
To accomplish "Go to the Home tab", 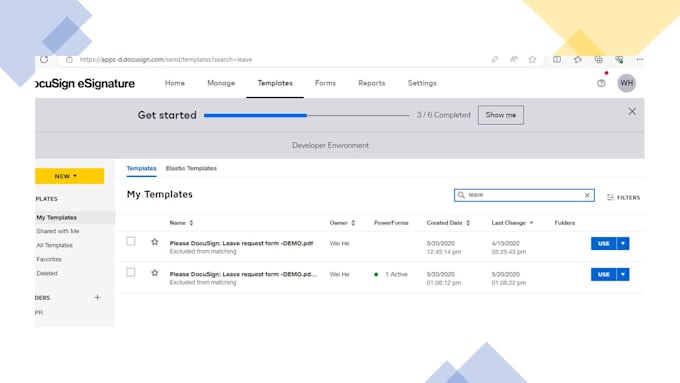I will click(x=175, y=83).
